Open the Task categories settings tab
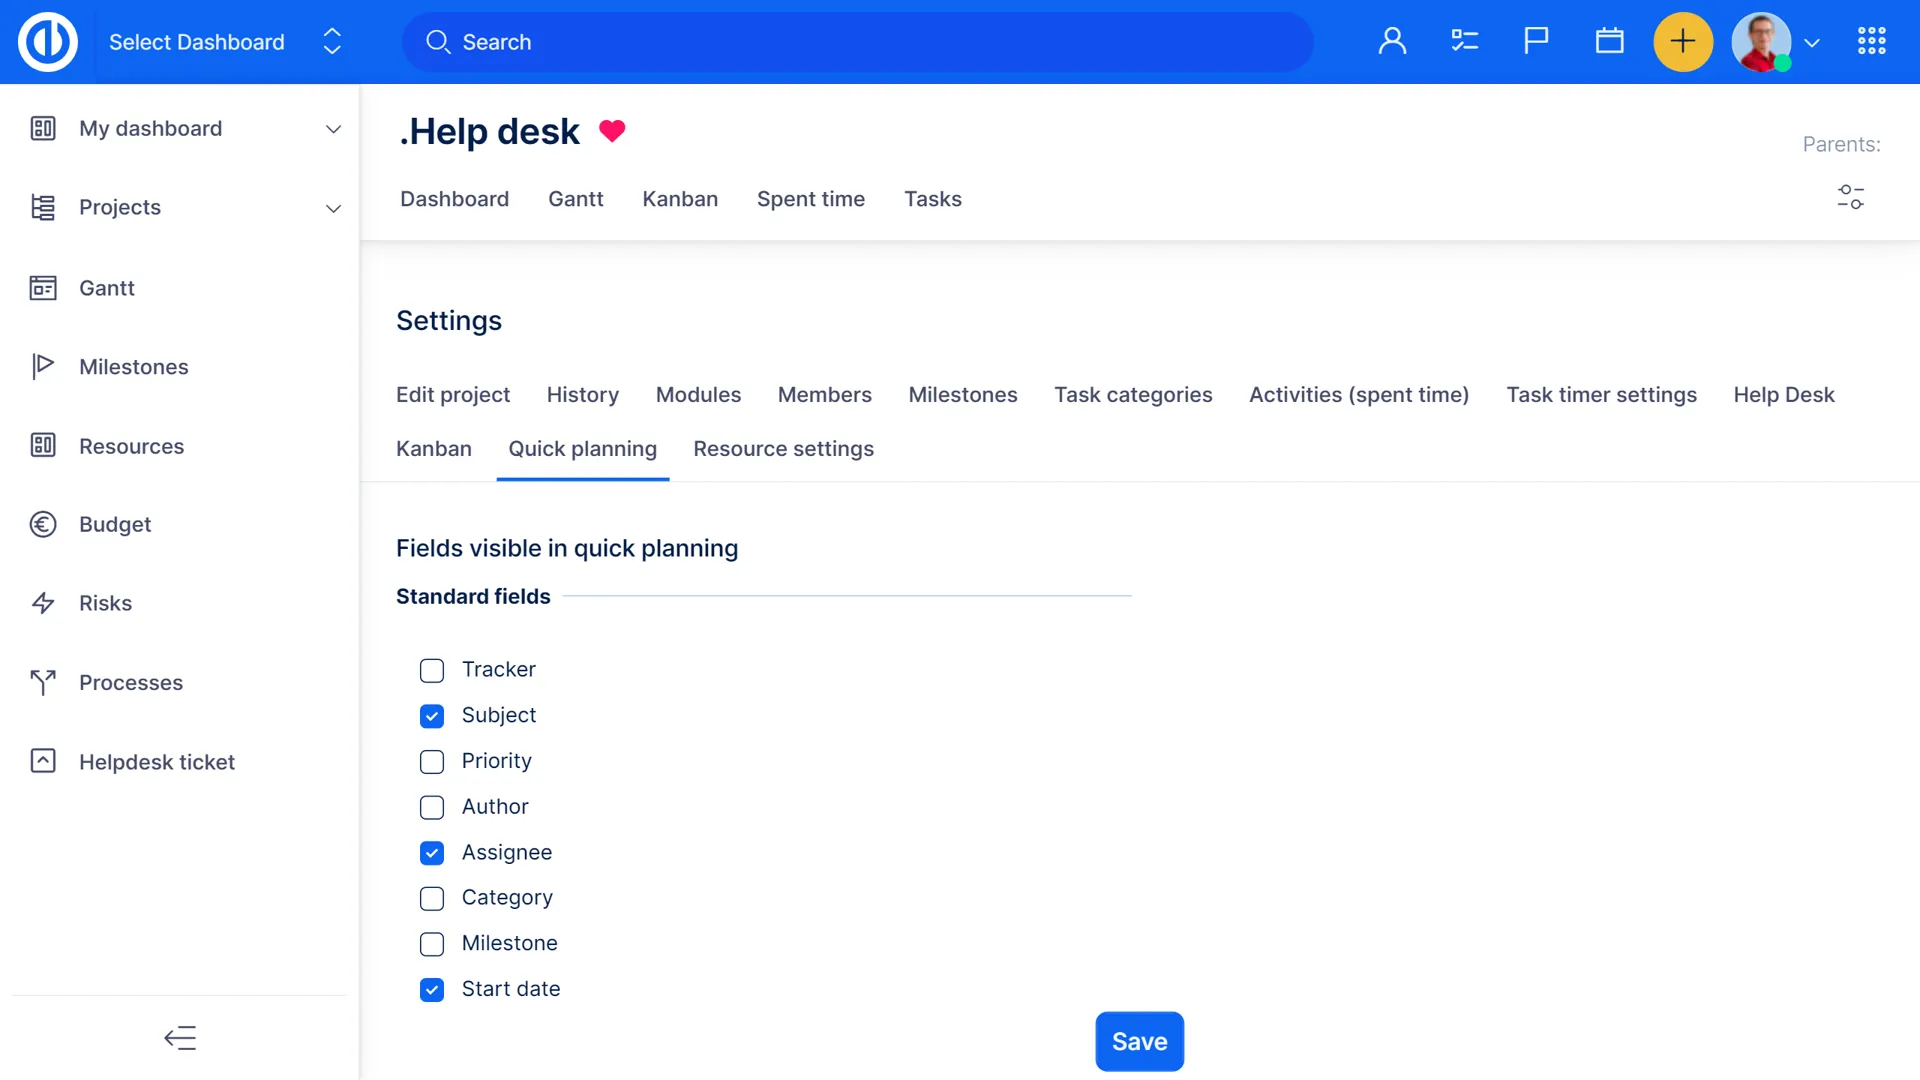Viewport: 1920px width, 1080px height. point(1133,395)
